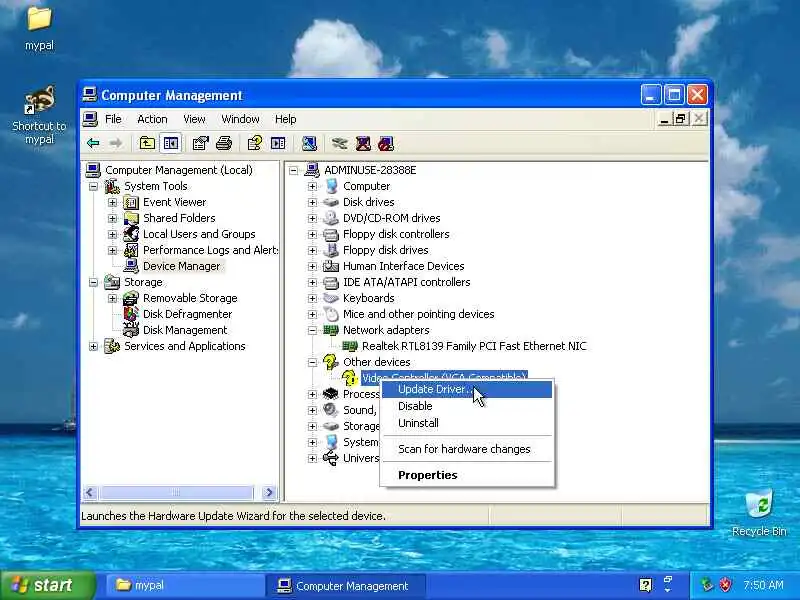
Task: Click the DVD/CD-ROM drives icon
Action: pyautogui.click(x=331, y=218)
